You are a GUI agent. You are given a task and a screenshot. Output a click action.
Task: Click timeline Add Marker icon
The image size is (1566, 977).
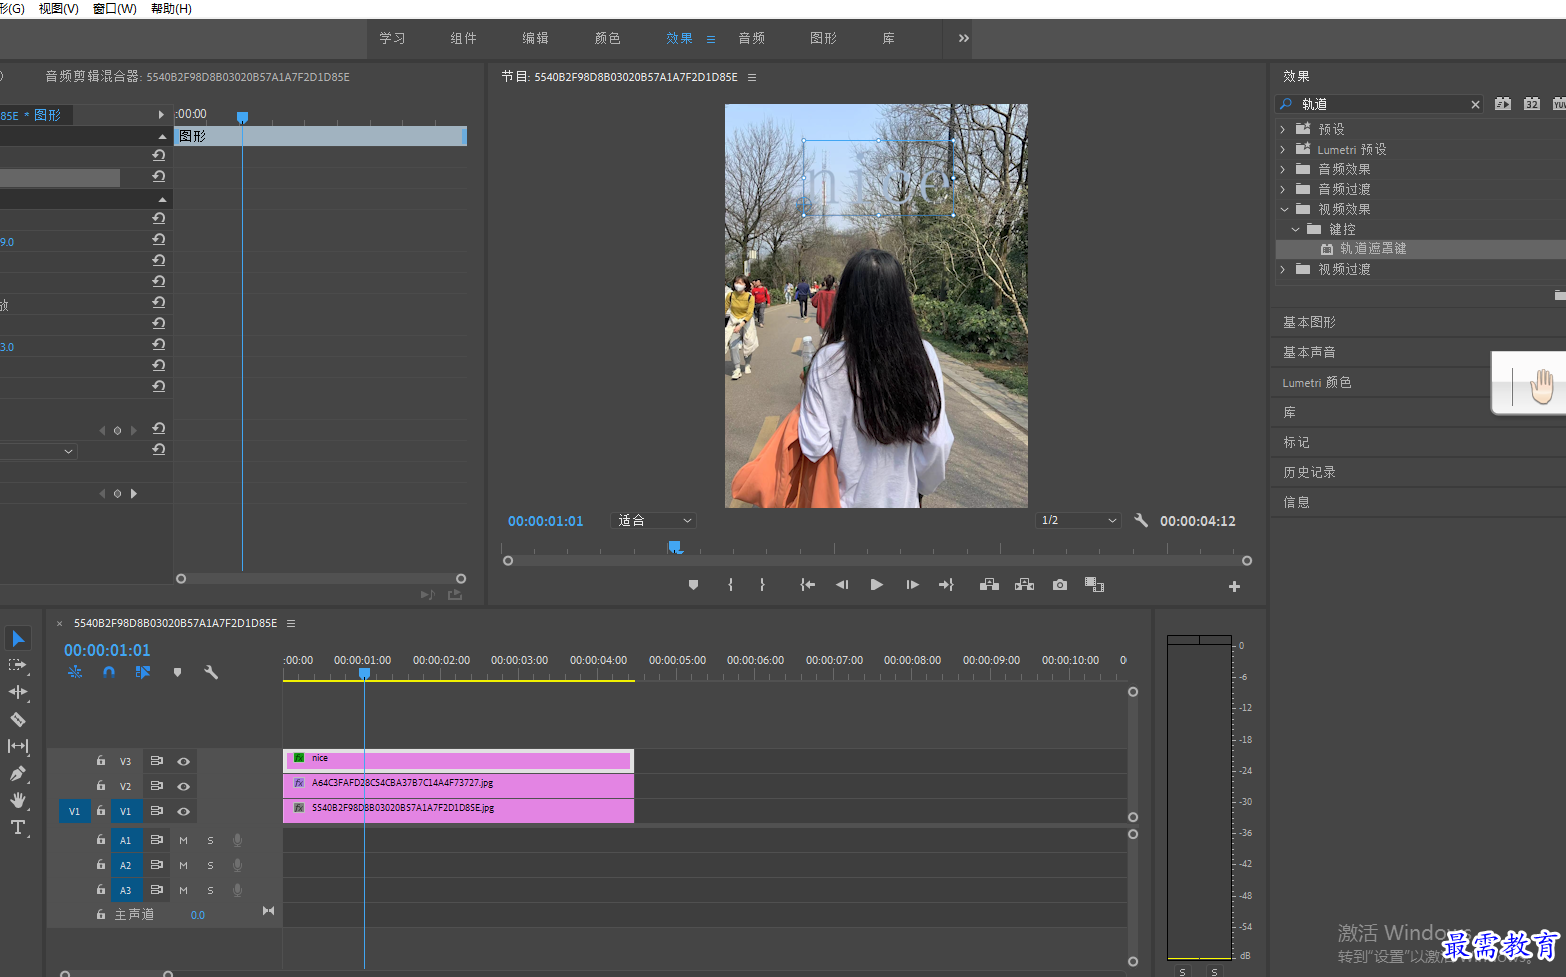tap(177, 672)
